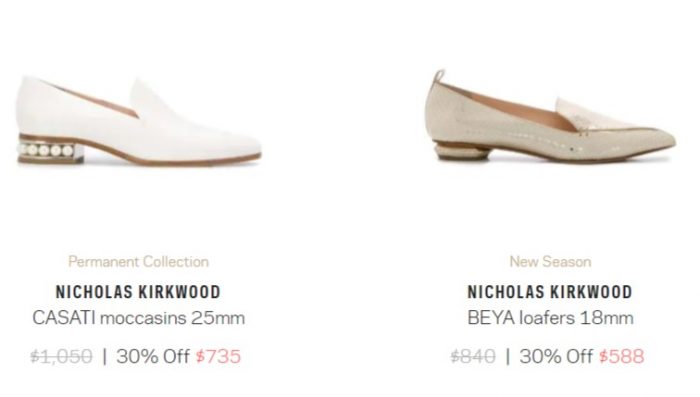700x397 pixels.
Task: Open the white CASATI moccasin product image
Action: (x=139, y=121)
